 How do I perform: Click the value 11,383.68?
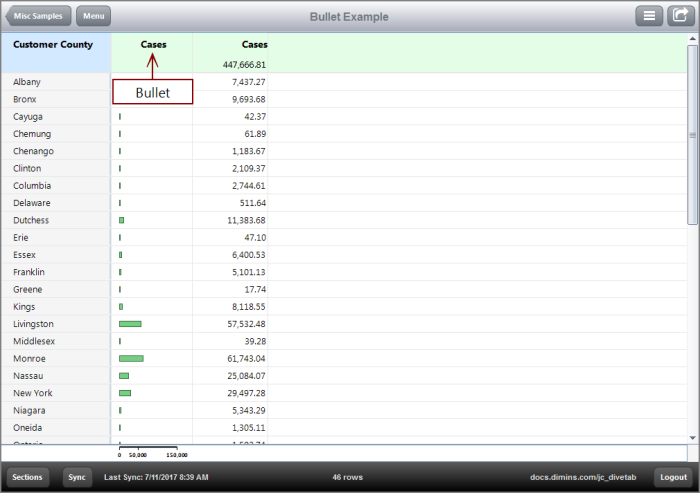click(246, 220)
